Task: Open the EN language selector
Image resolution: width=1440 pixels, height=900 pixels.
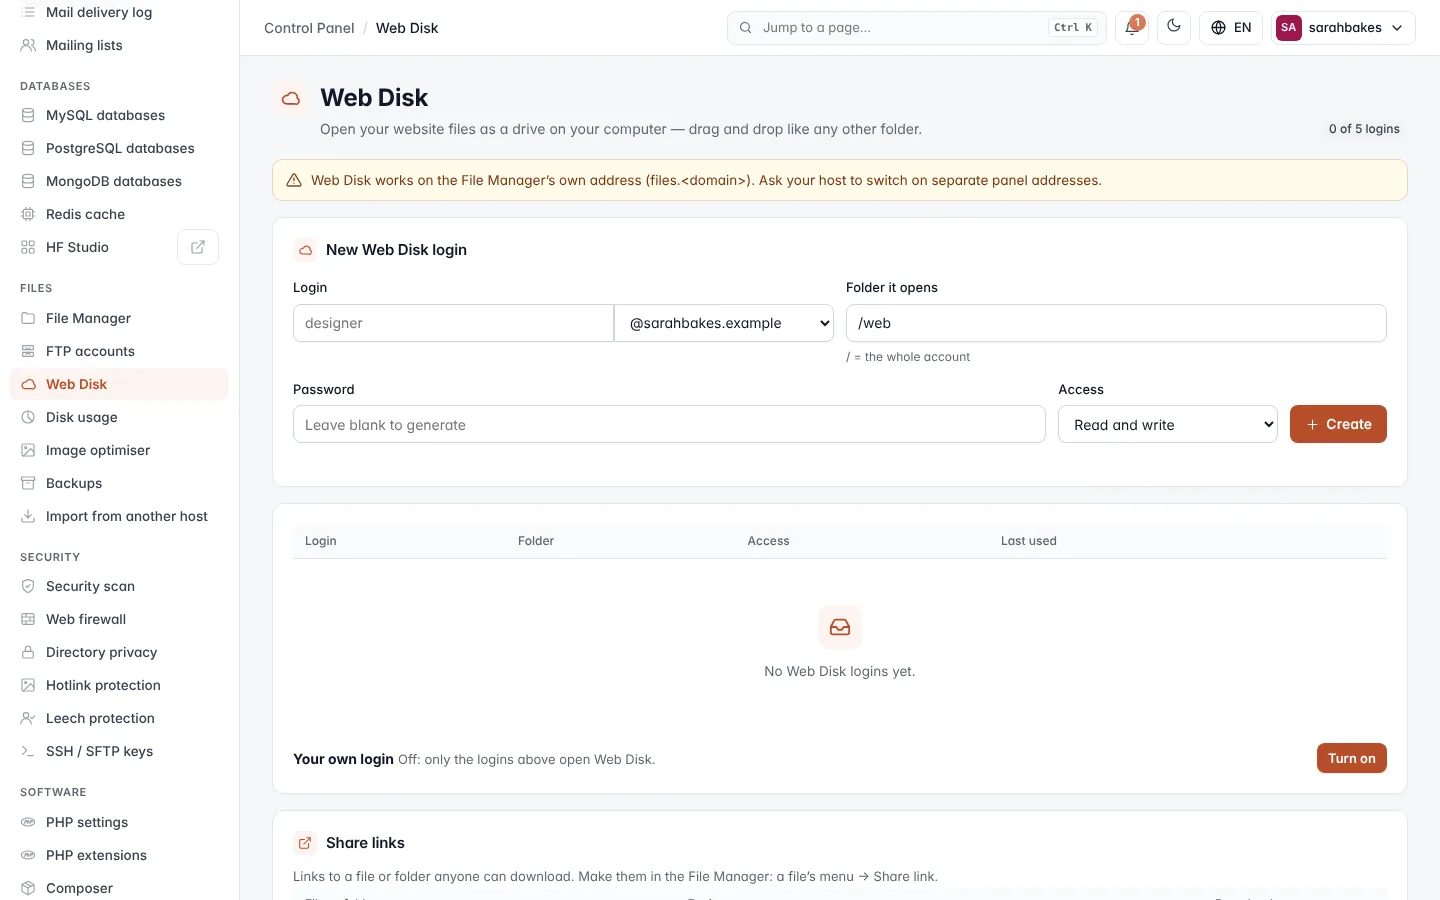Action: (1231, 28)
